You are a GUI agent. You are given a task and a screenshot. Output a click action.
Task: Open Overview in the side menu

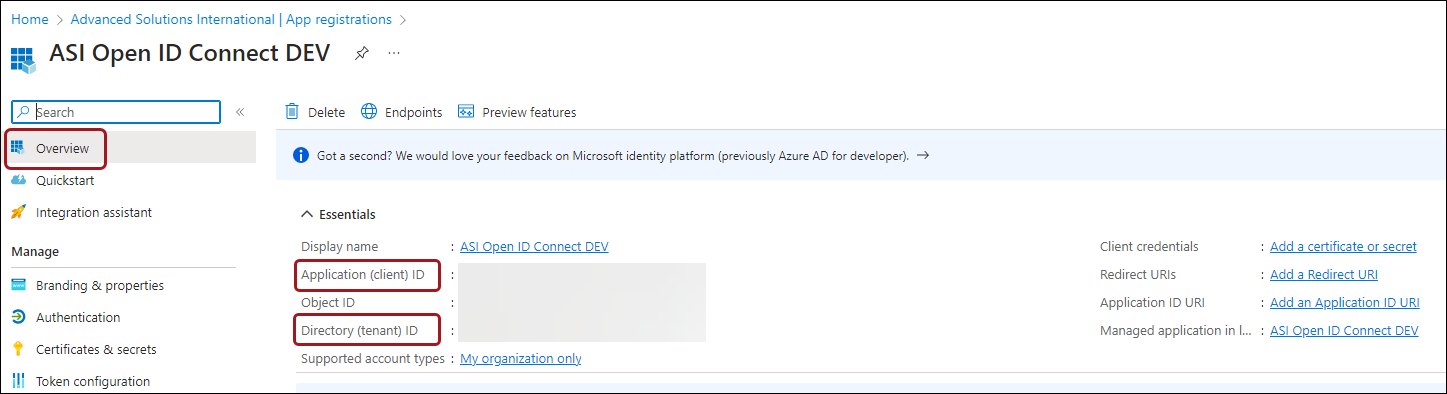pyautogui.click(x=130, y=148)
